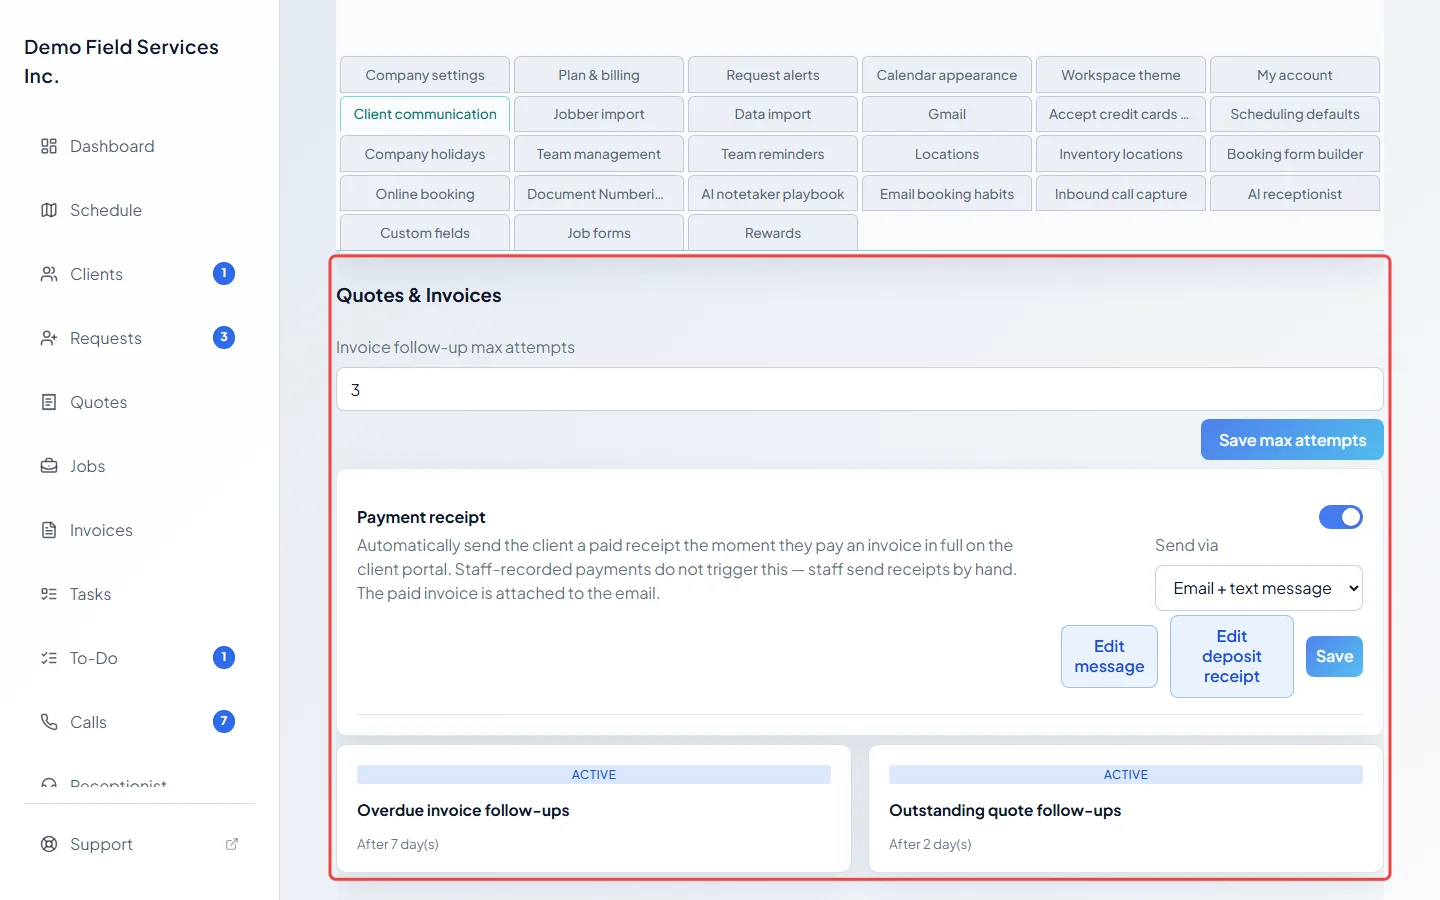Click the Requests person-plus icon
Screen dimensions: 1440x900
[49, 338]
